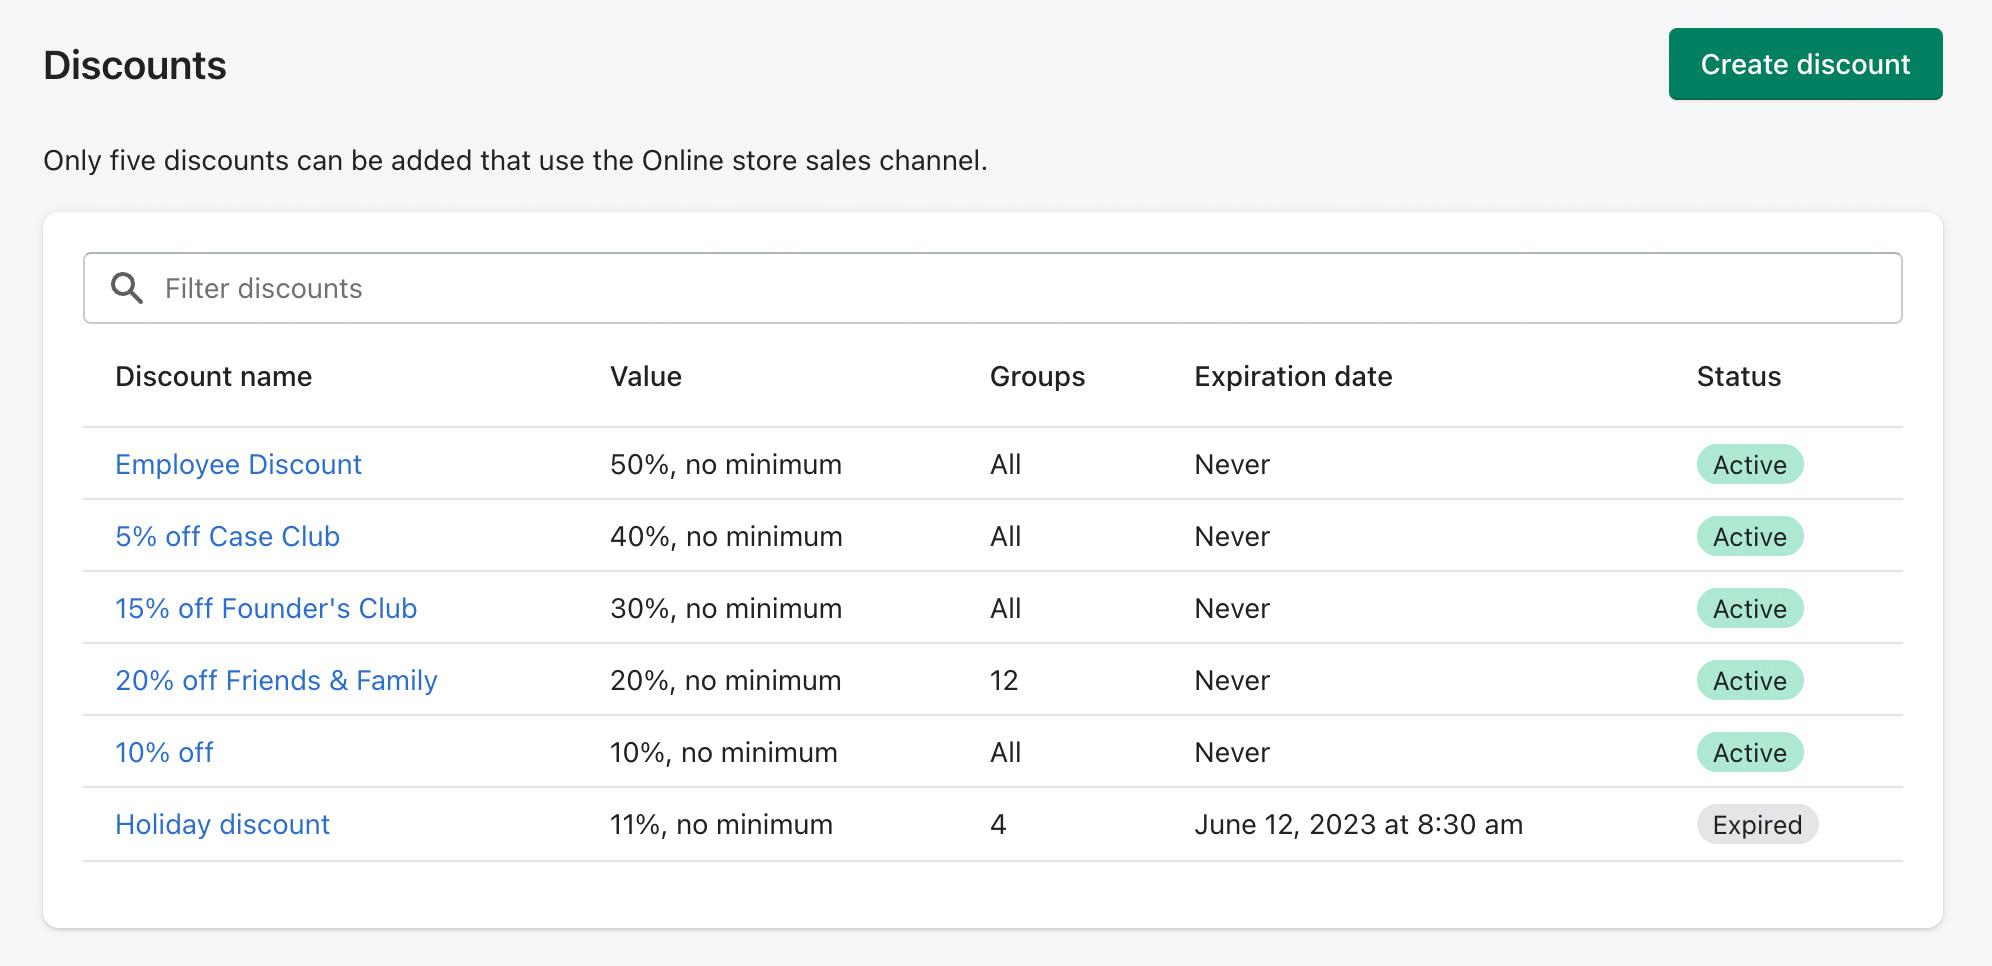The width and height of the screenshot is (1992, 966).
Task: Open the 10% off discount link
Action: click(x=164, y=752)
